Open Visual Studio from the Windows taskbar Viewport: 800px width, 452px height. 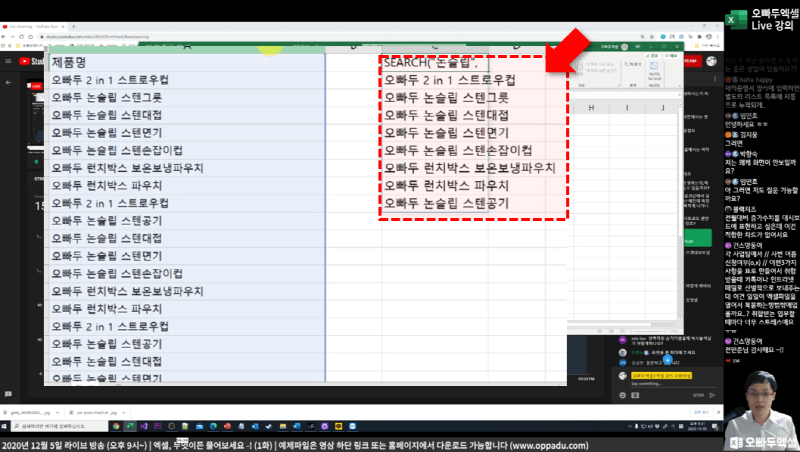point(144,426)
